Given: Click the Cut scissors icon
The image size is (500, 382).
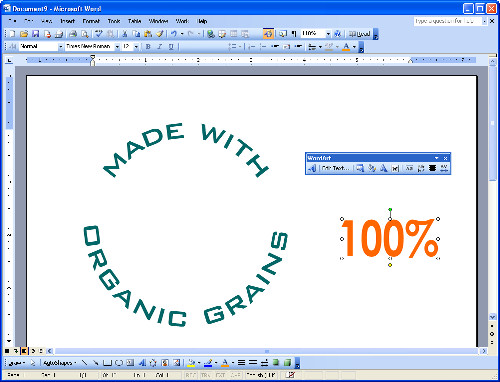Looking at the screenshot, I should [125, 34].
